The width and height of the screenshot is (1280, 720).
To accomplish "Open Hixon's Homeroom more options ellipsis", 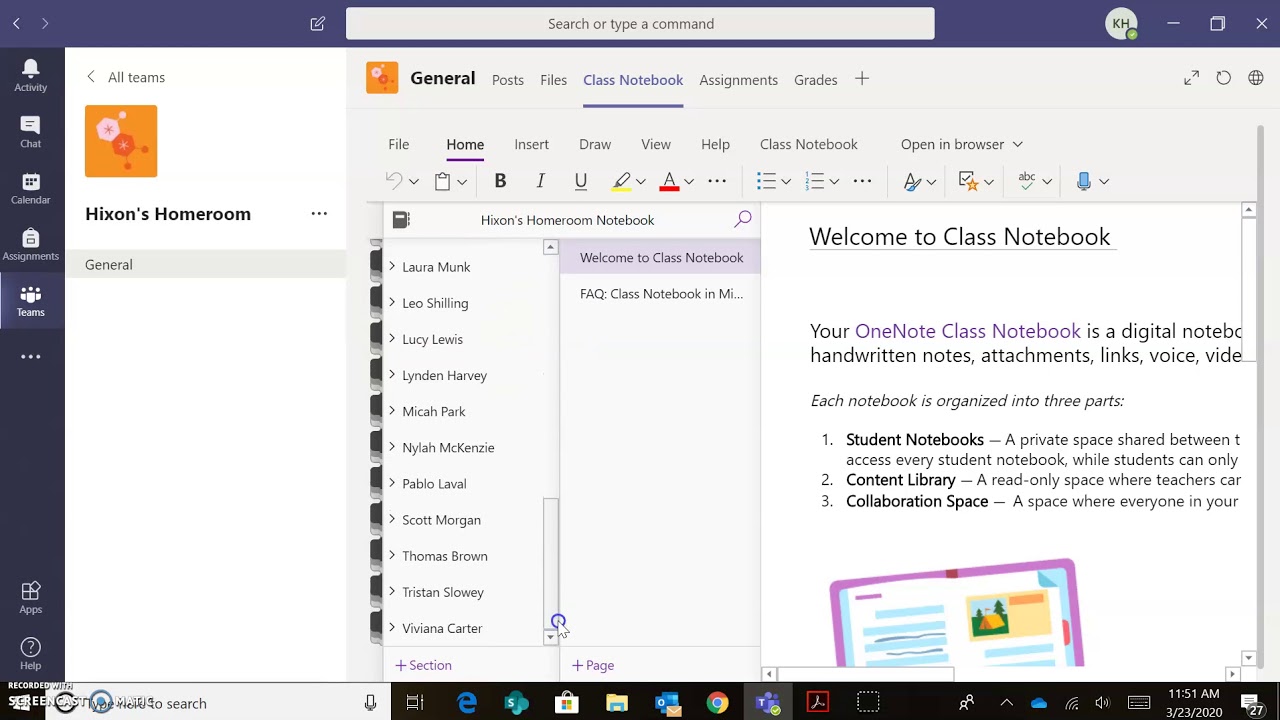I will (319, 214).
